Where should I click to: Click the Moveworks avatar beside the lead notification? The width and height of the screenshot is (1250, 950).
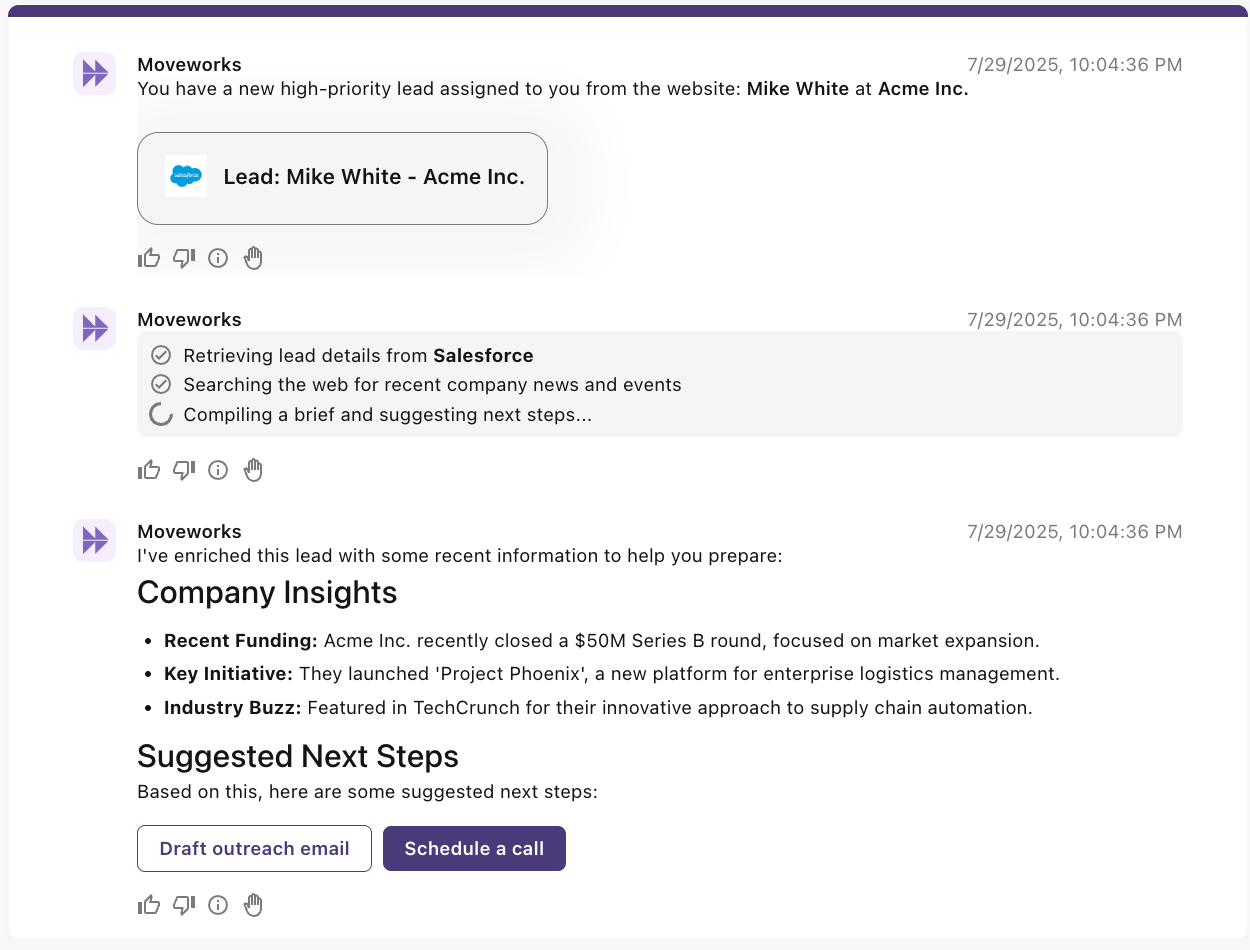[95, 73]
